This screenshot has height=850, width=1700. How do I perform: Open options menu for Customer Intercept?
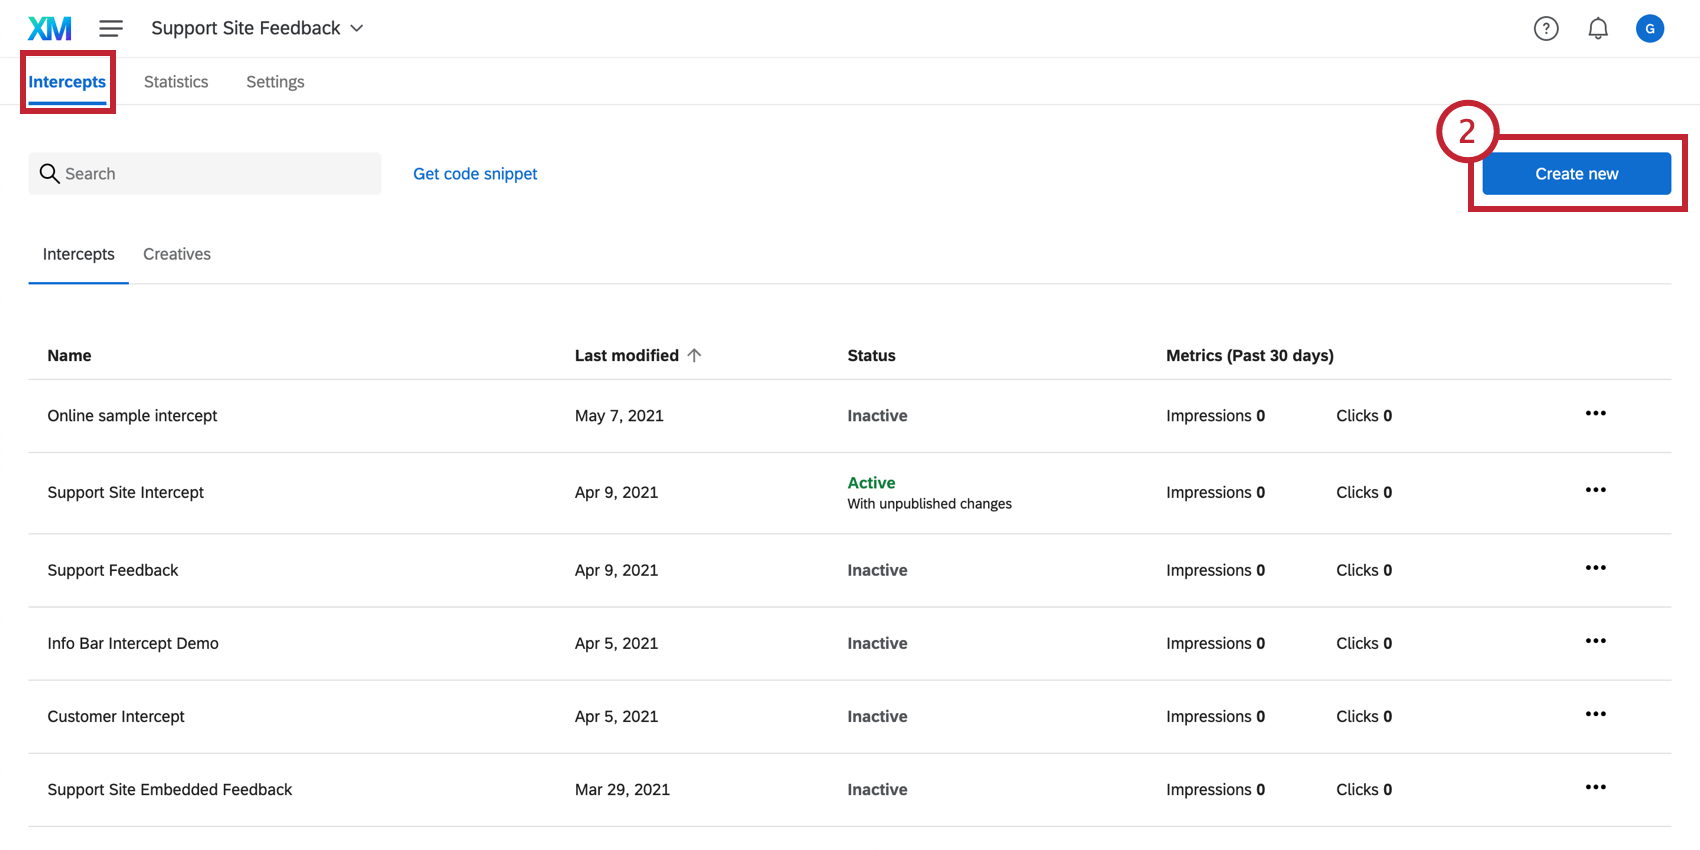[x=1595, y=715]
